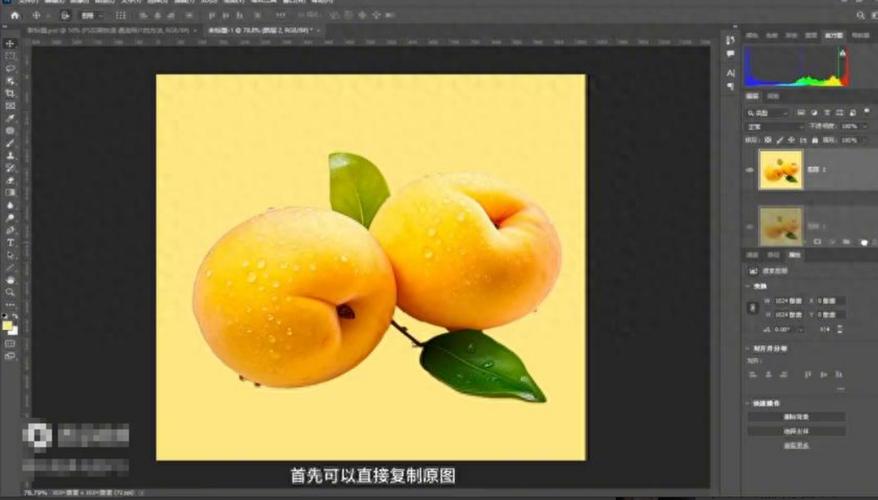The width and height of the screenshot is (878, 500).
Task: Select the Horizontal Type tool
Action: tap(10, 242)
